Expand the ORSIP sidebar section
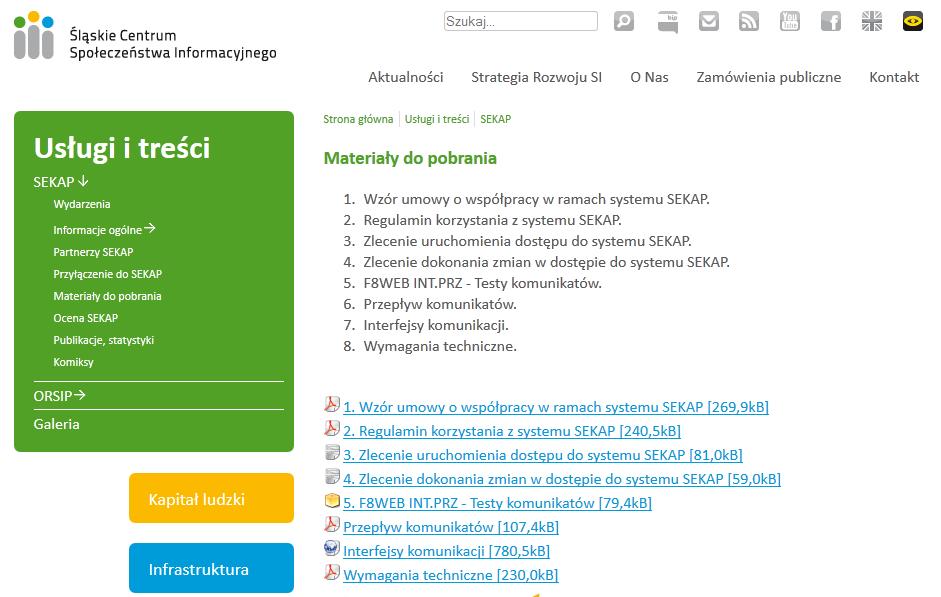This screenshot has height=597, width=941. click(59, 396)
